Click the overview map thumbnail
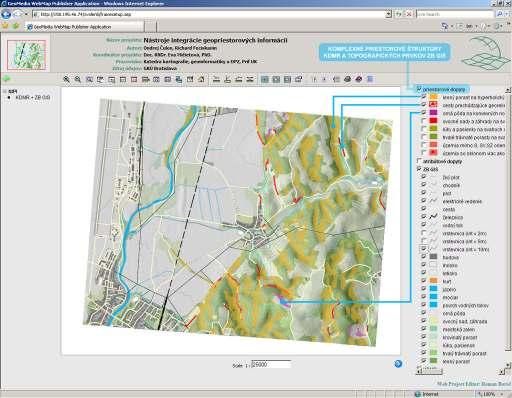 [26, 55]
